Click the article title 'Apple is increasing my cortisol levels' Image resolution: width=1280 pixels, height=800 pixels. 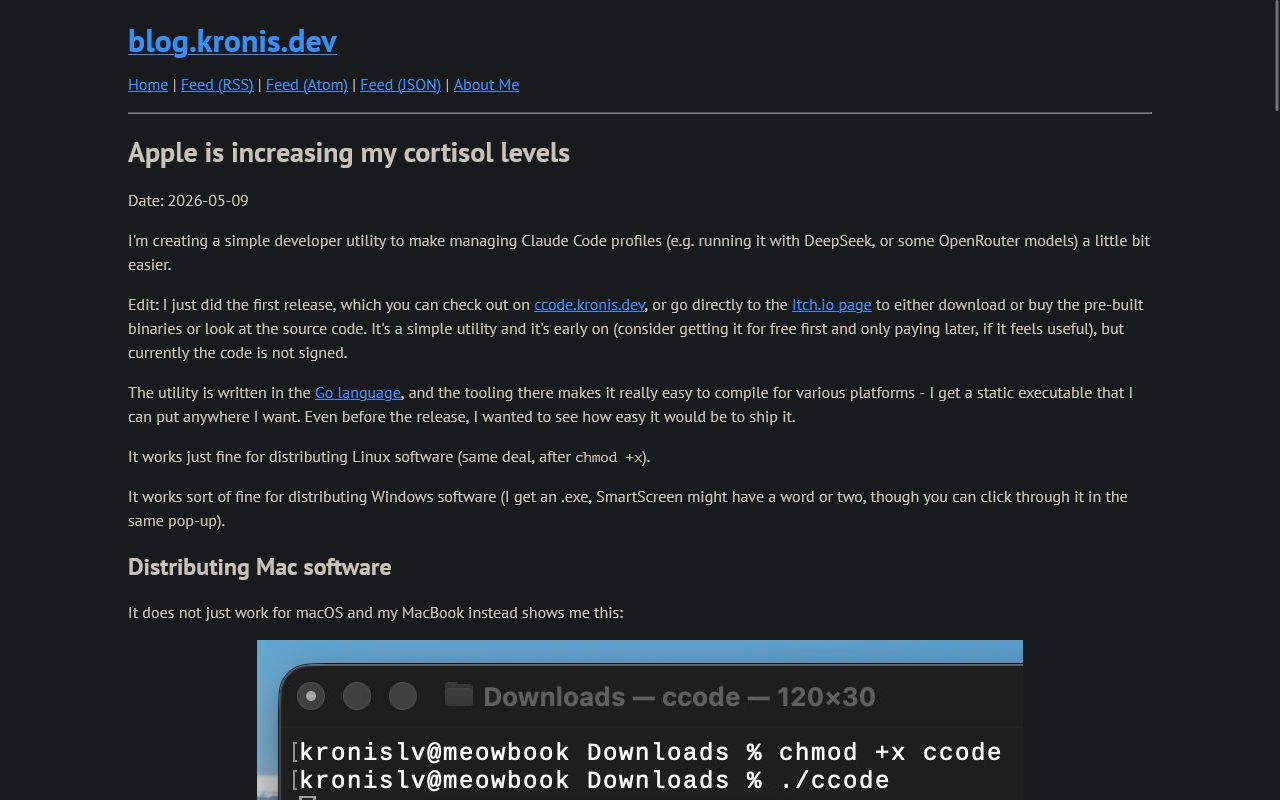(x=349, y=153)
